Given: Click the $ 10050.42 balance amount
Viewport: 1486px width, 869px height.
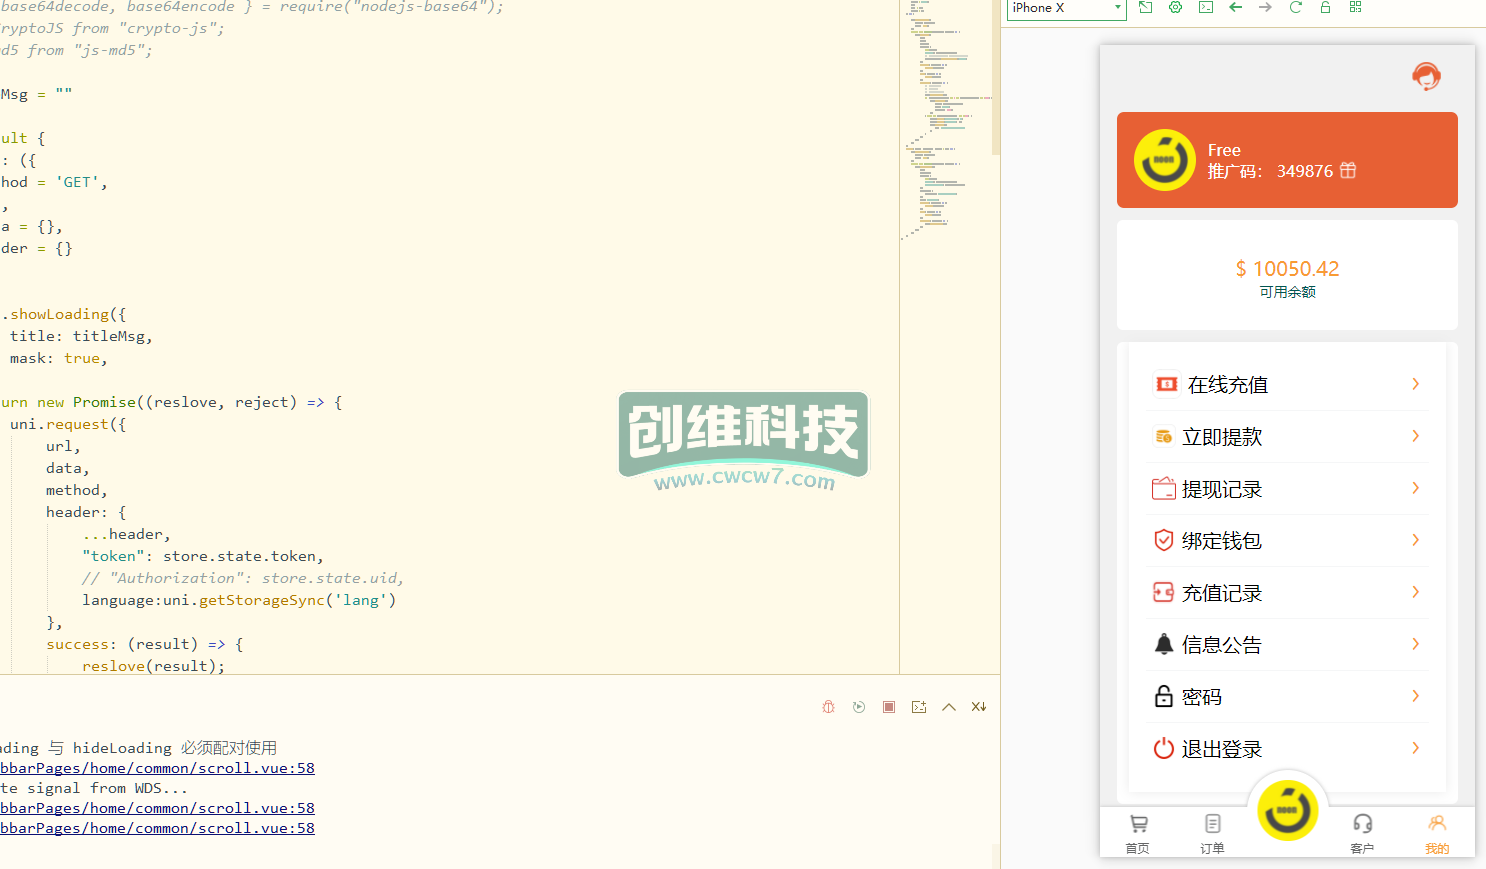Looking at the screenshot, I should coord(1287,269).
